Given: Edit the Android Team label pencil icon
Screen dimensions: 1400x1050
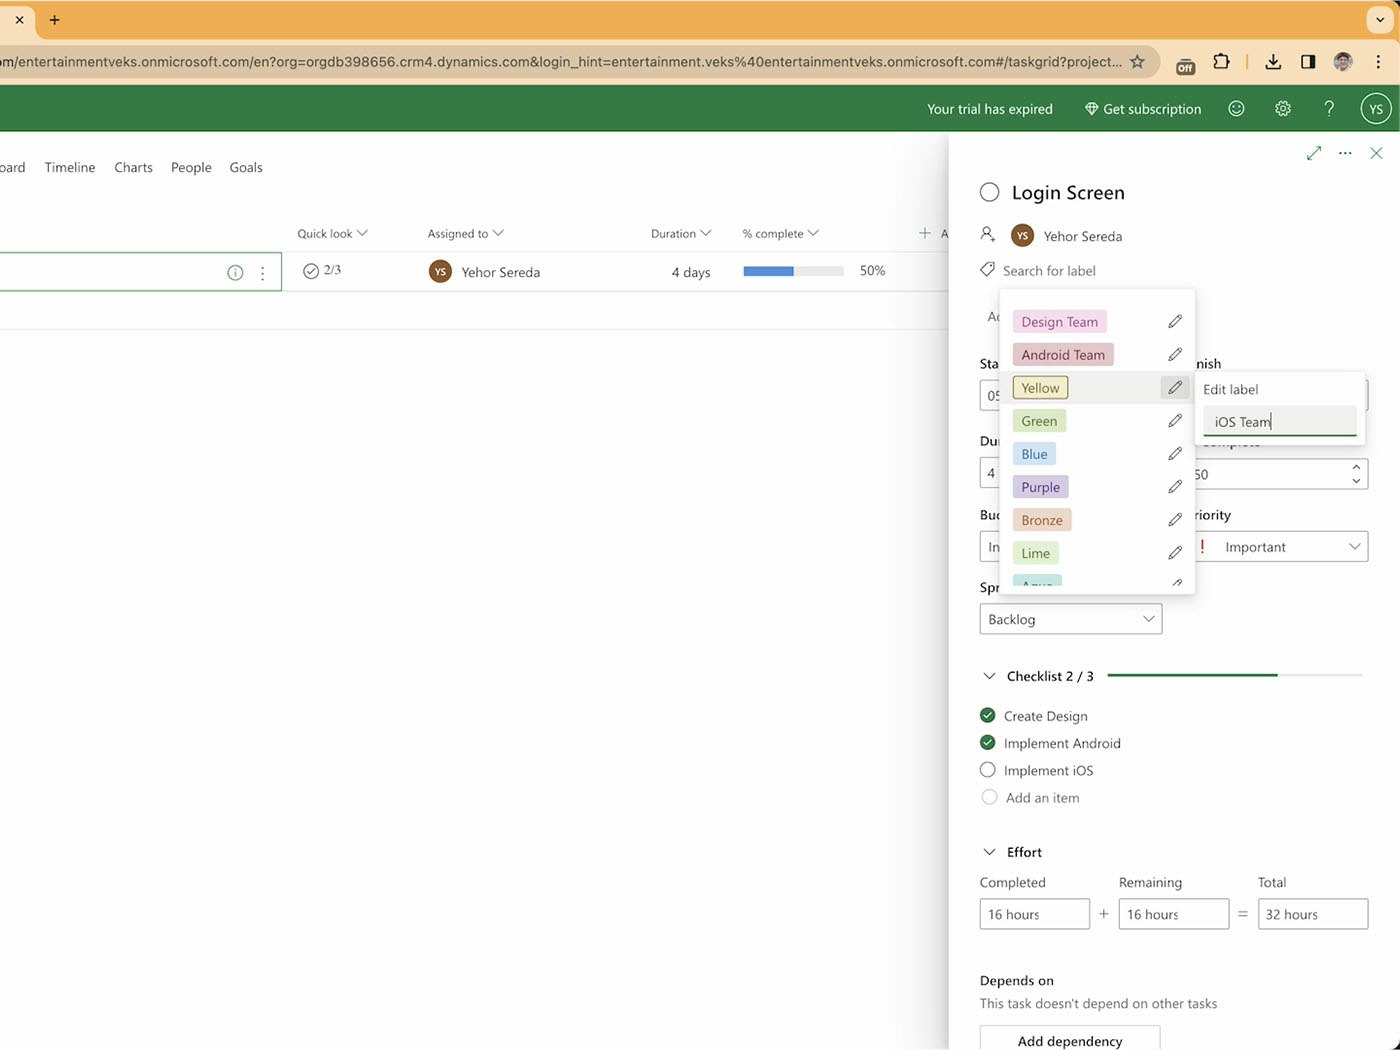Looking at the screenshot, I should [x=1175, y=354].
